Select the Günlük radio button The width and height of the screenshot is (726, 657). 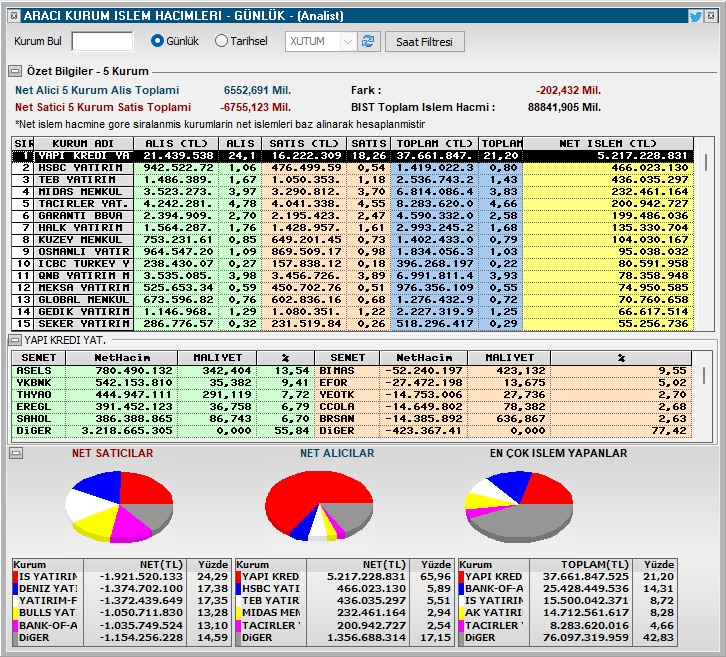157,41
